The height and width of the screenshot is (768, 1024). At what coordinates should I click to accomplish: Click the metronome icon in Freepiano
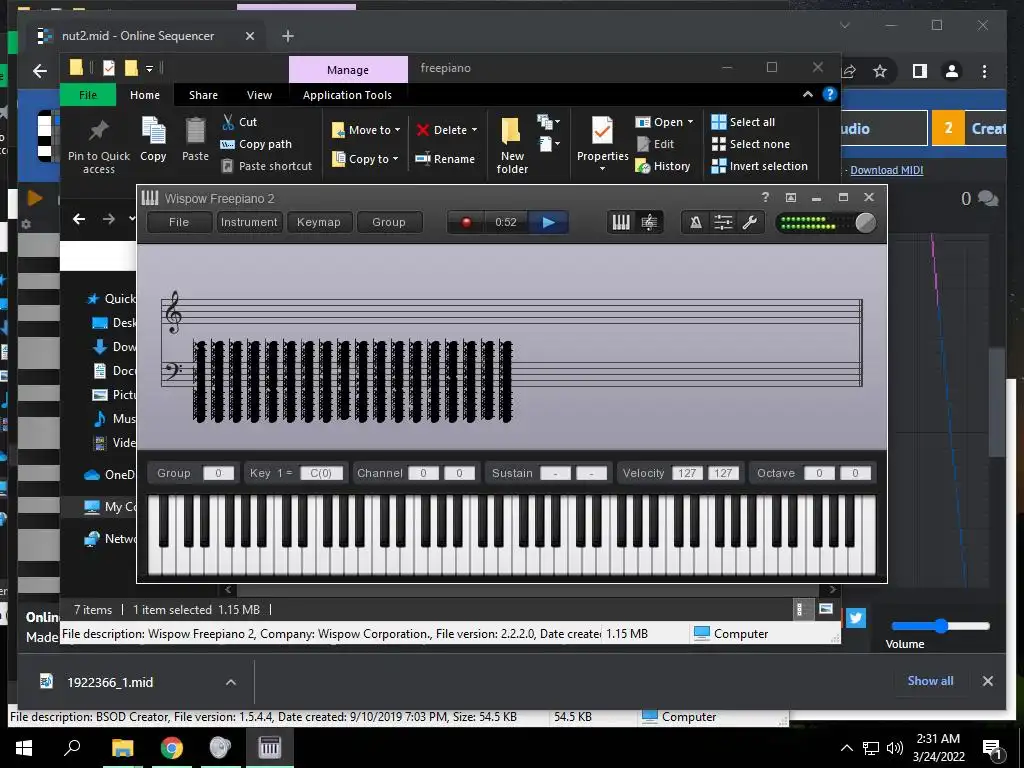pos(696,223)
